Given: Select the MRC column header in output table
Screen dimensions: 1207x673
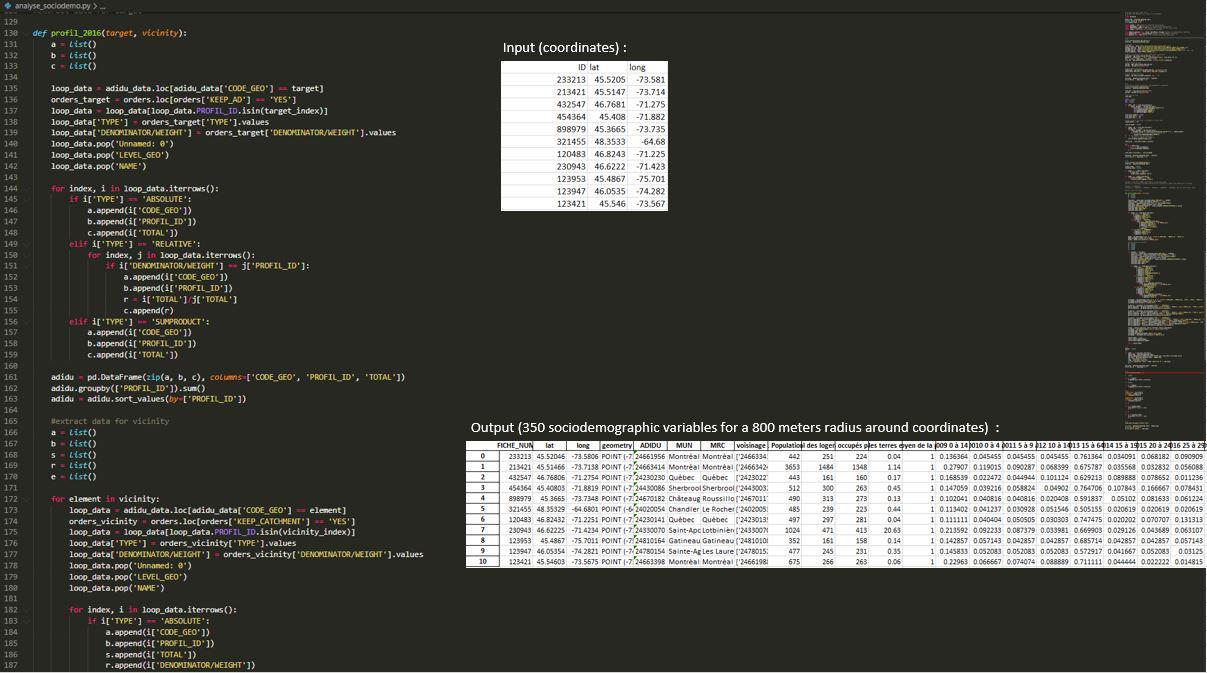Looking at the screenshot, I should coord(716,445).
